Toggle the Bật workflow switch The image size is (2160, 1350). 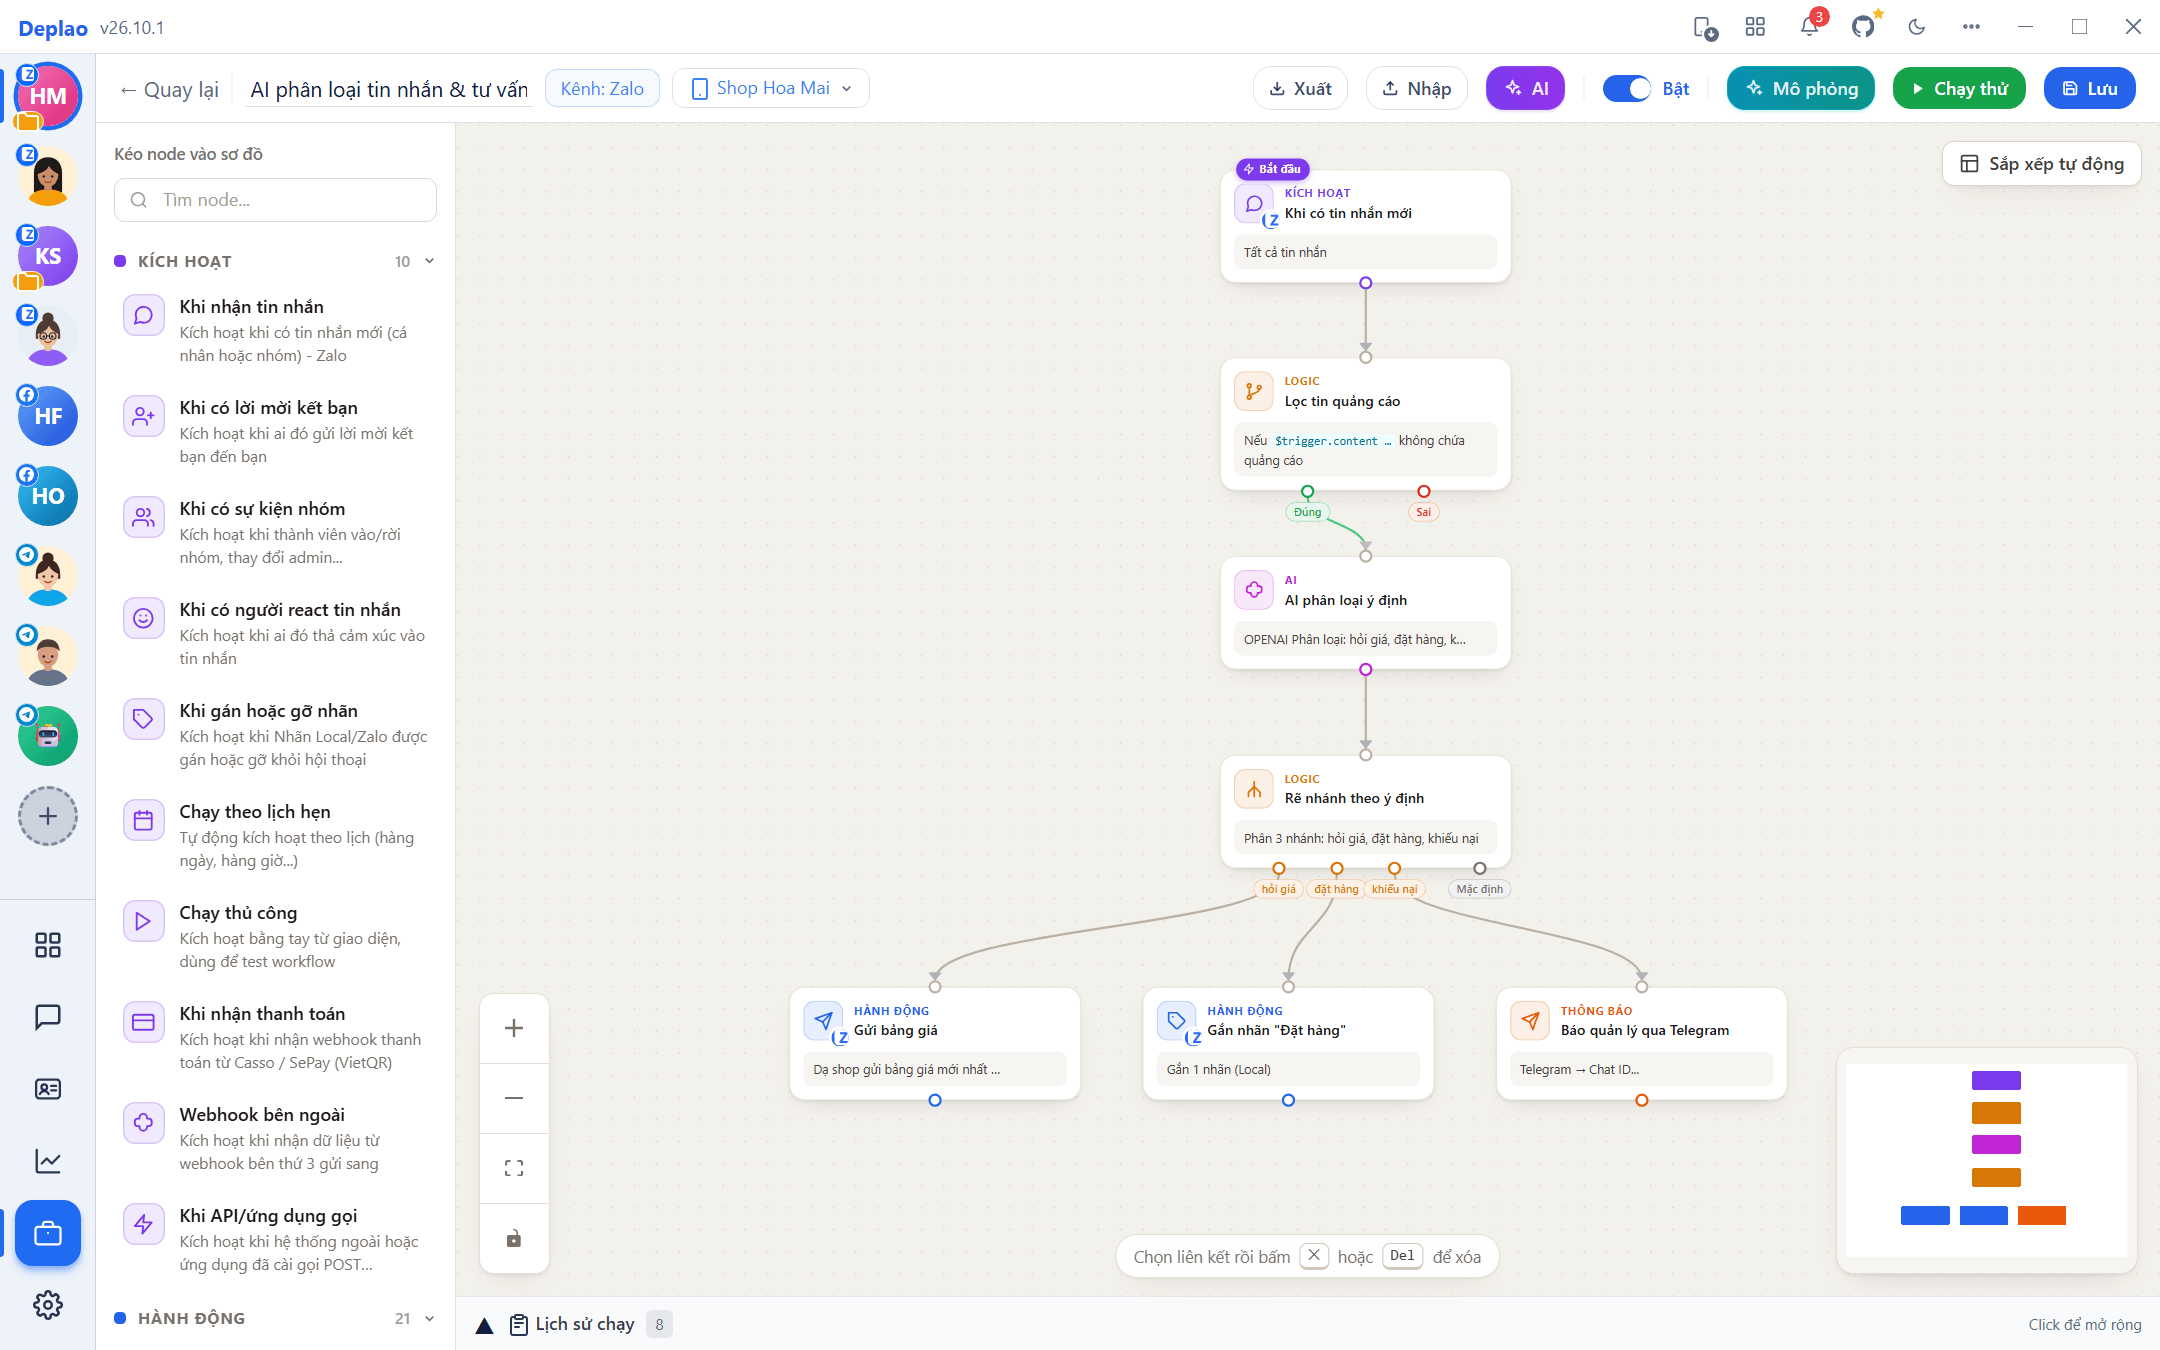pyautogui.click(x=1627, y=89)
